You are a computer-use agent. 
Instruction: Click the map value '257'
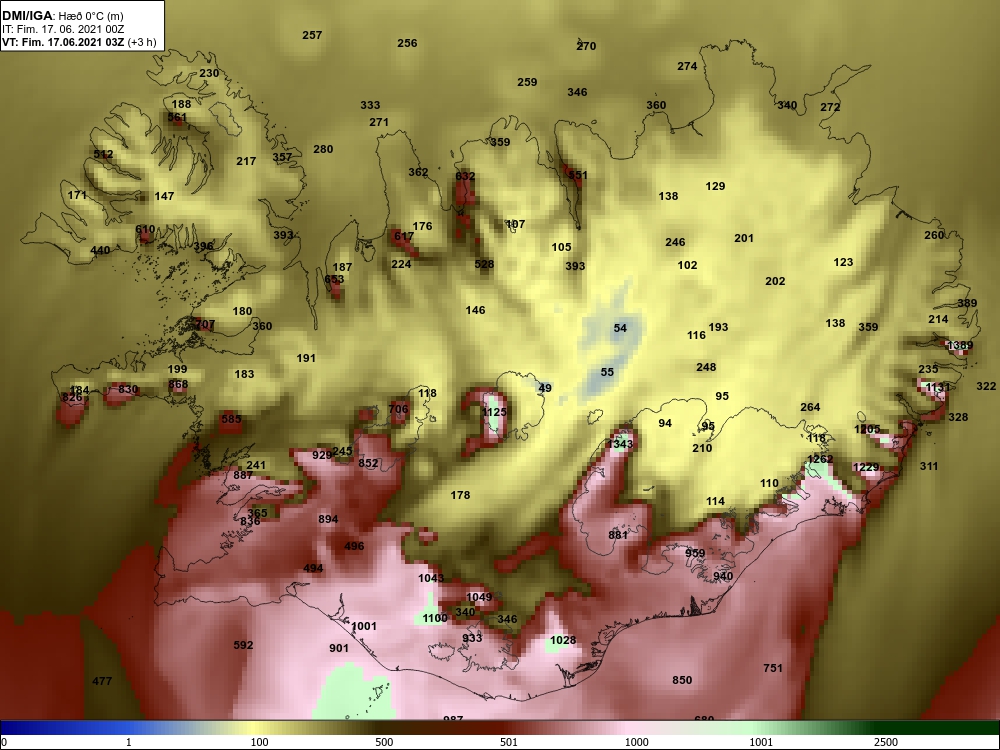click(312, 35)
